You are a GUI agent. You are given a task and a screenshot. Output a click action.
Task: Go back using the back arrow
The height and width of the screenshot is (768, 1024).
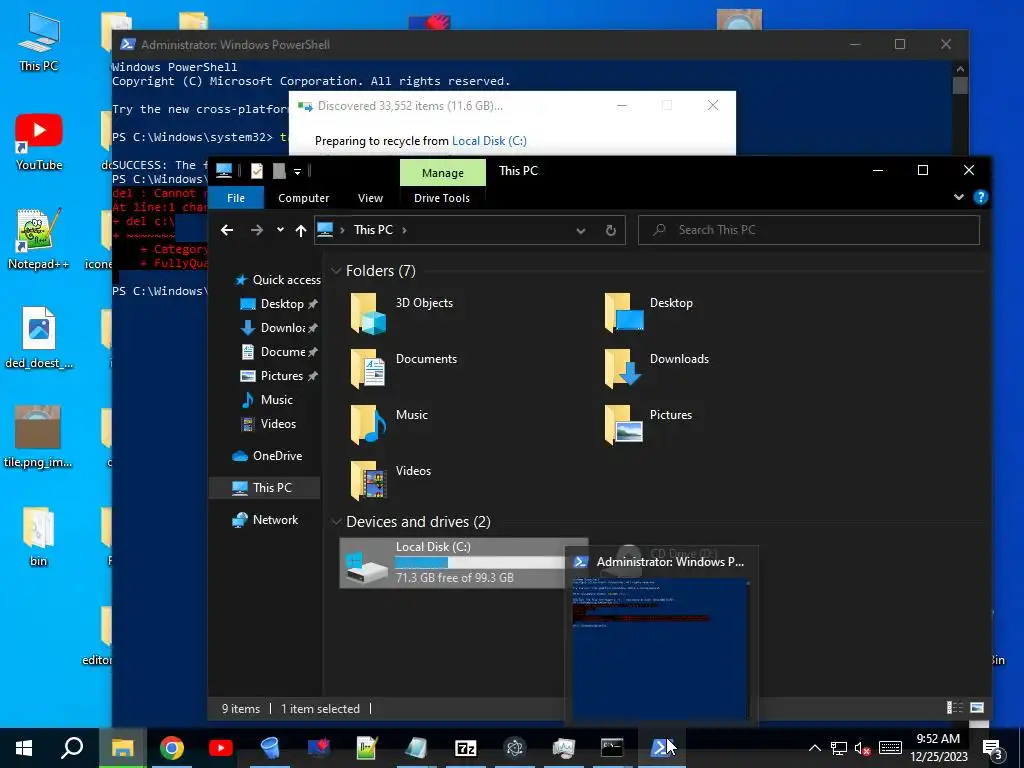227,230
